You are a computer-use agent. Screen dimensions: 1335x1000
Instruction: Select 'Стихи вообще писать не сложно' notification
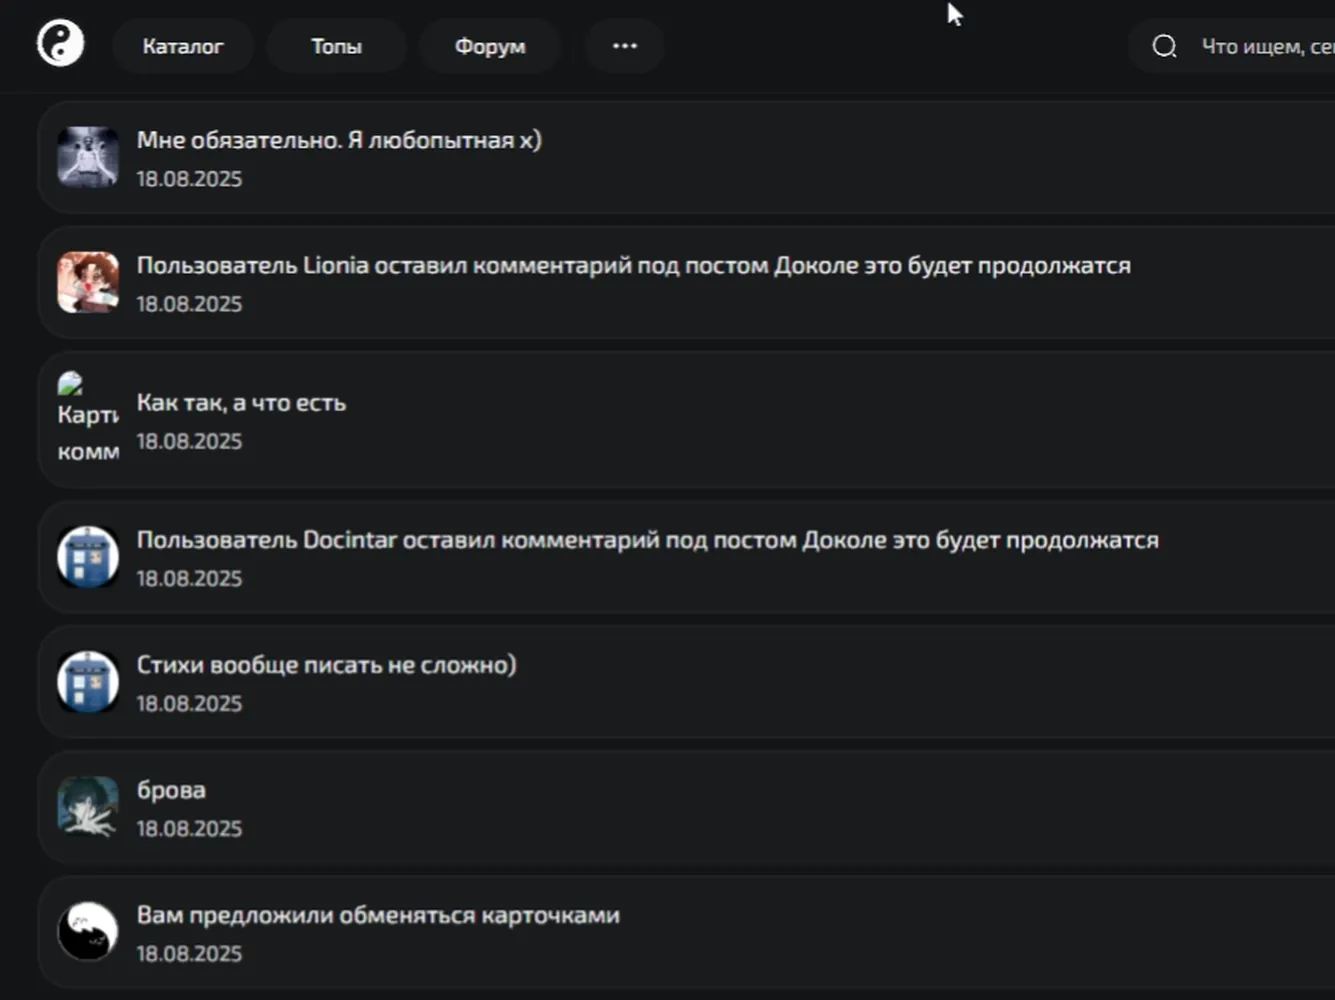point(327,665)
